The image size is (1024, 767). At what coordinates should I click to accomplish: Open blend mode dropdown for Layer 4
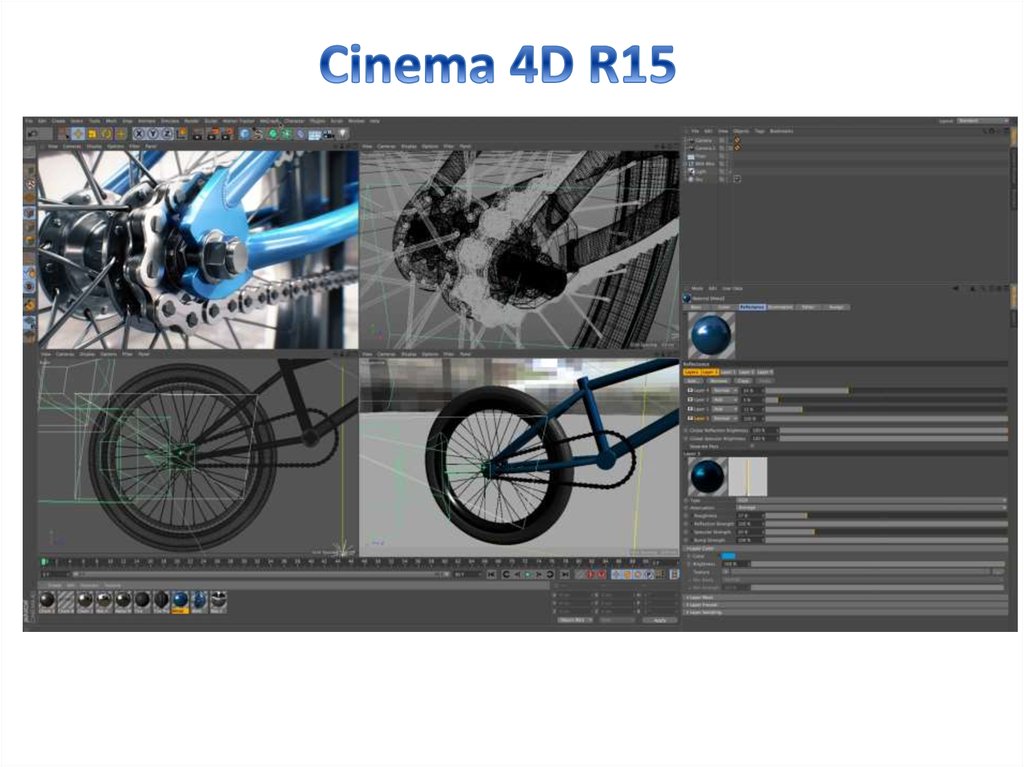pyautogui.click(x=724, y=391)
